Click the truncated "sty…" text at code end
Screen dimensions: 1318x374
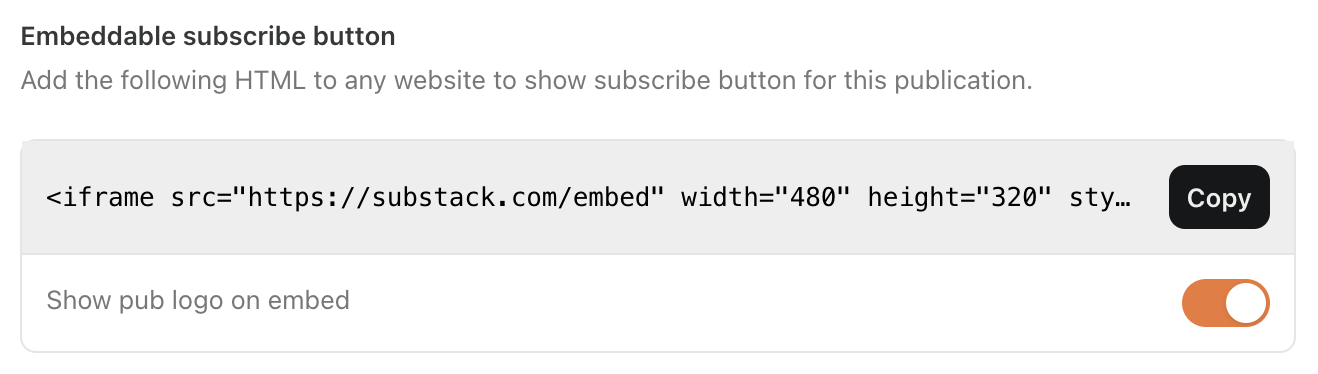click(1100, 198)
